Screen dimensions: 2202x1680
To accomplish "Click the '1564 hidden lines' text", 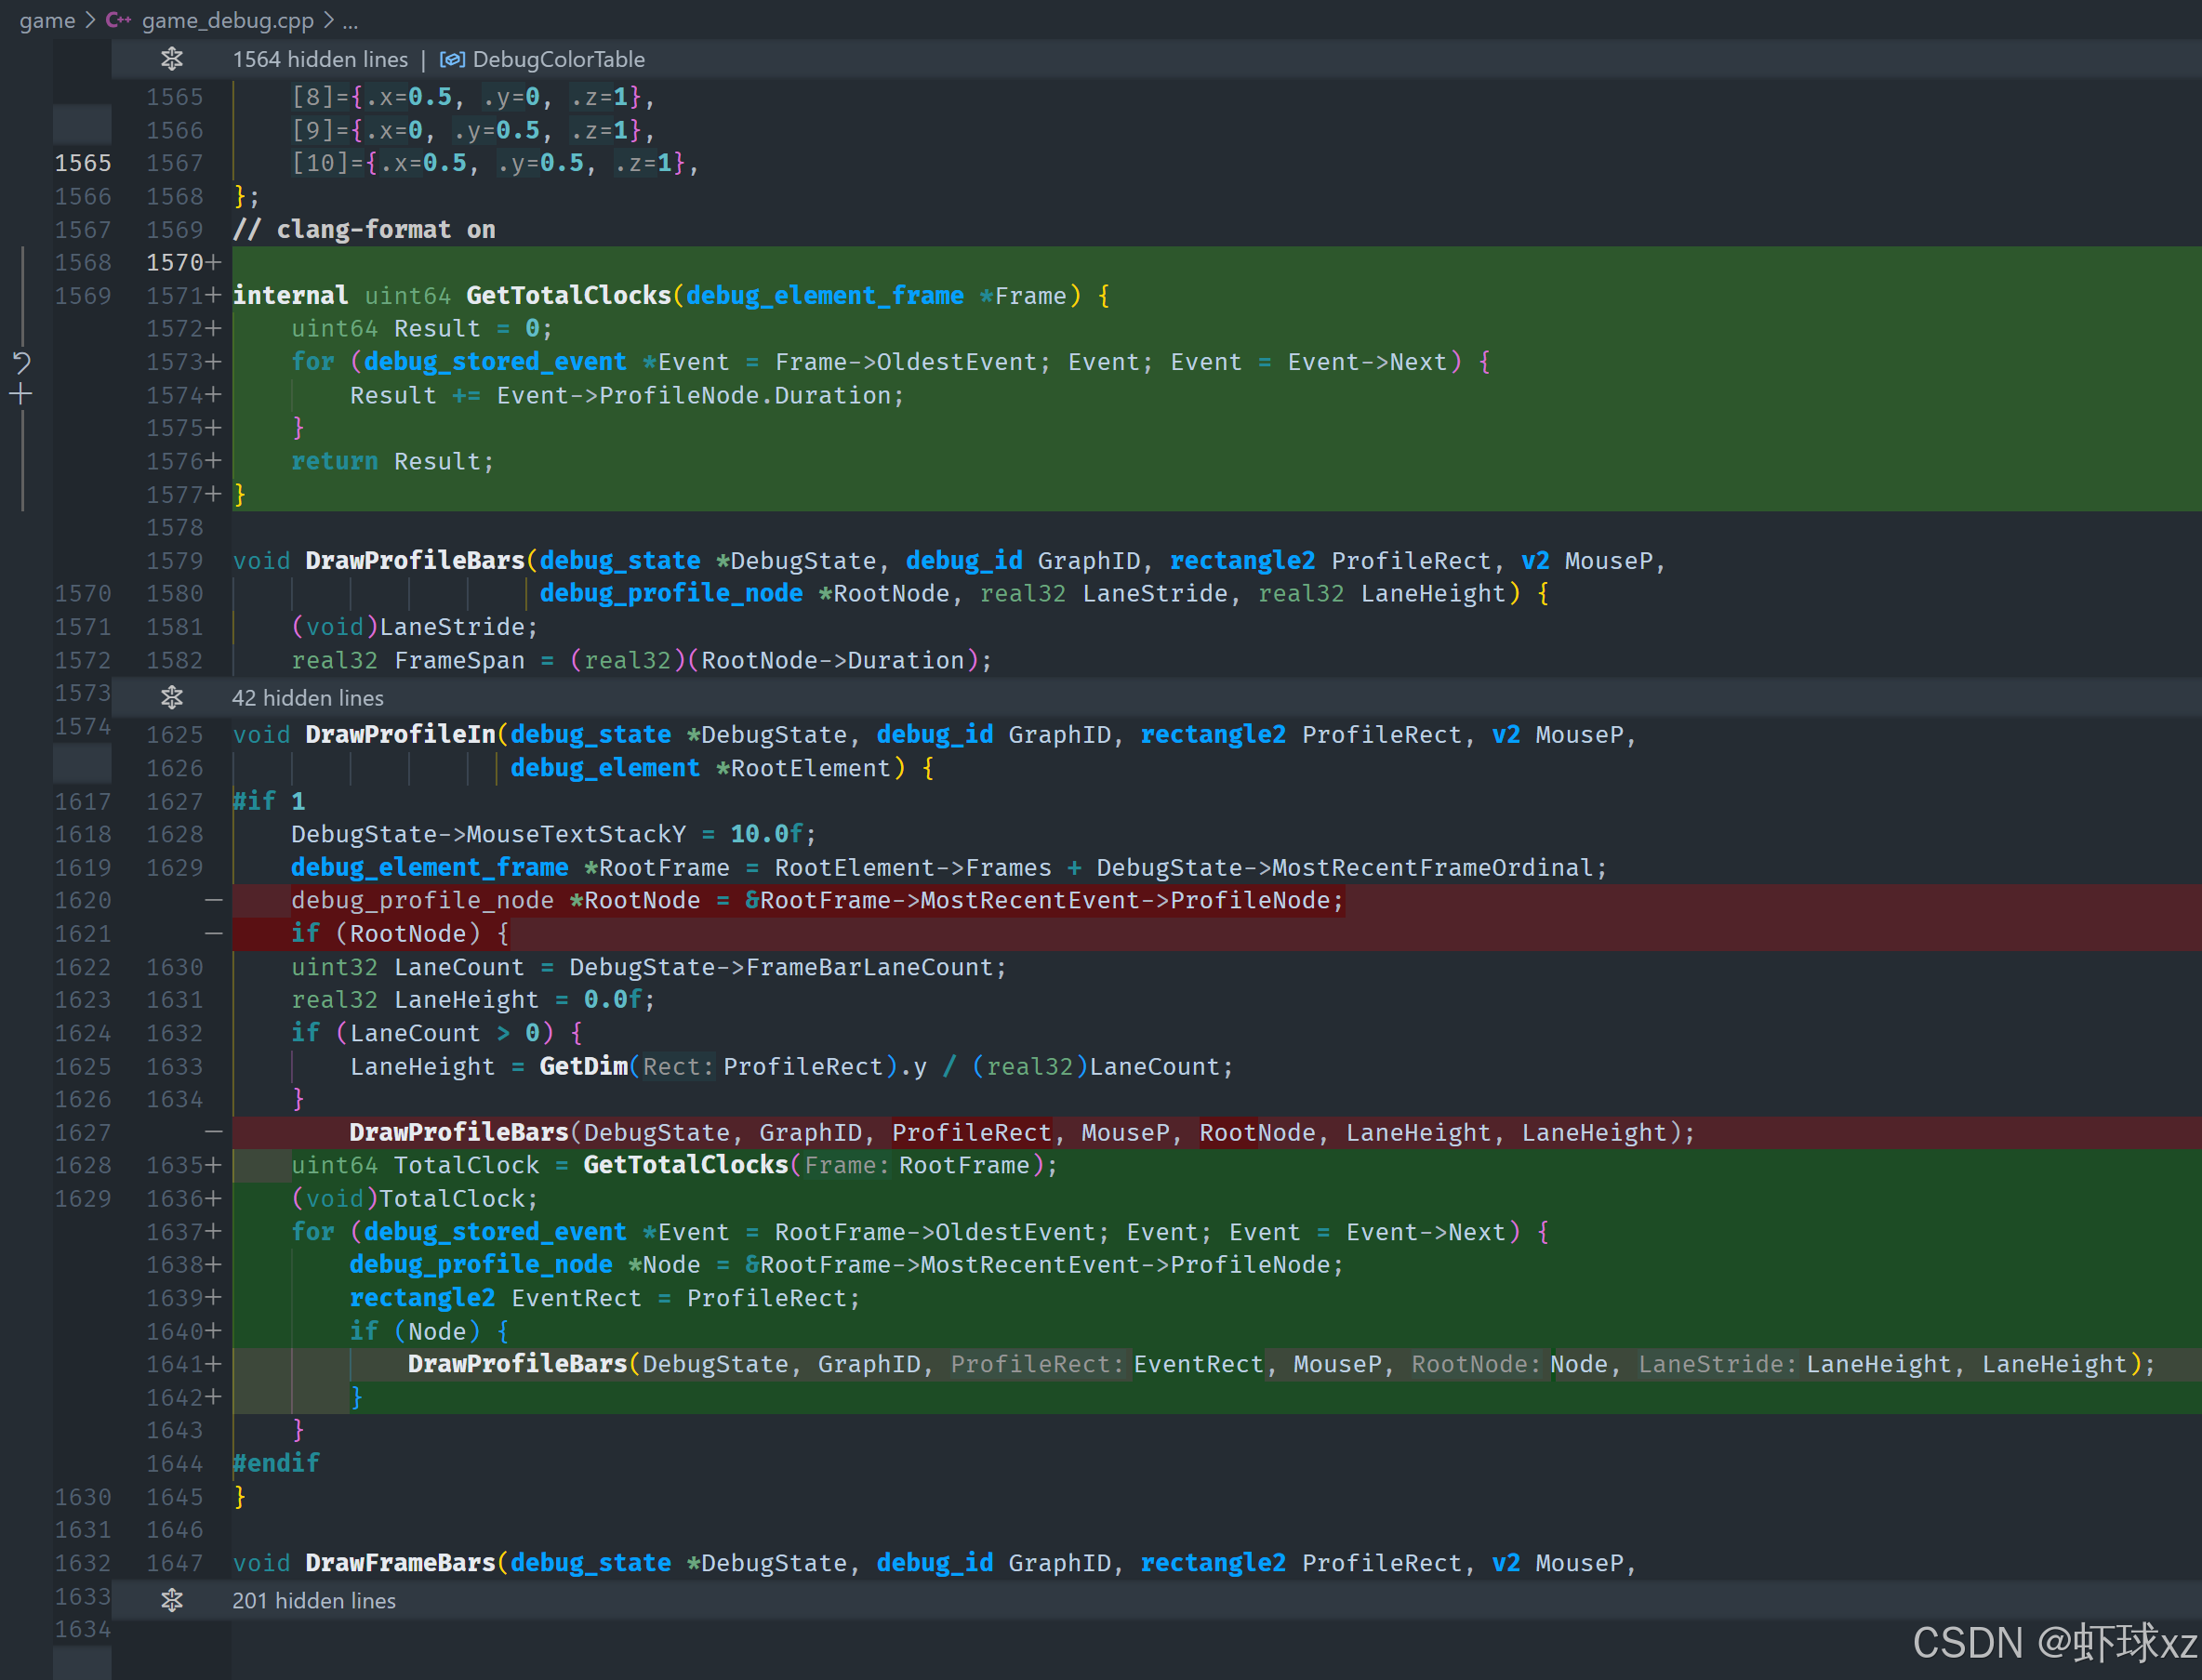I will [x=320, y=60].
